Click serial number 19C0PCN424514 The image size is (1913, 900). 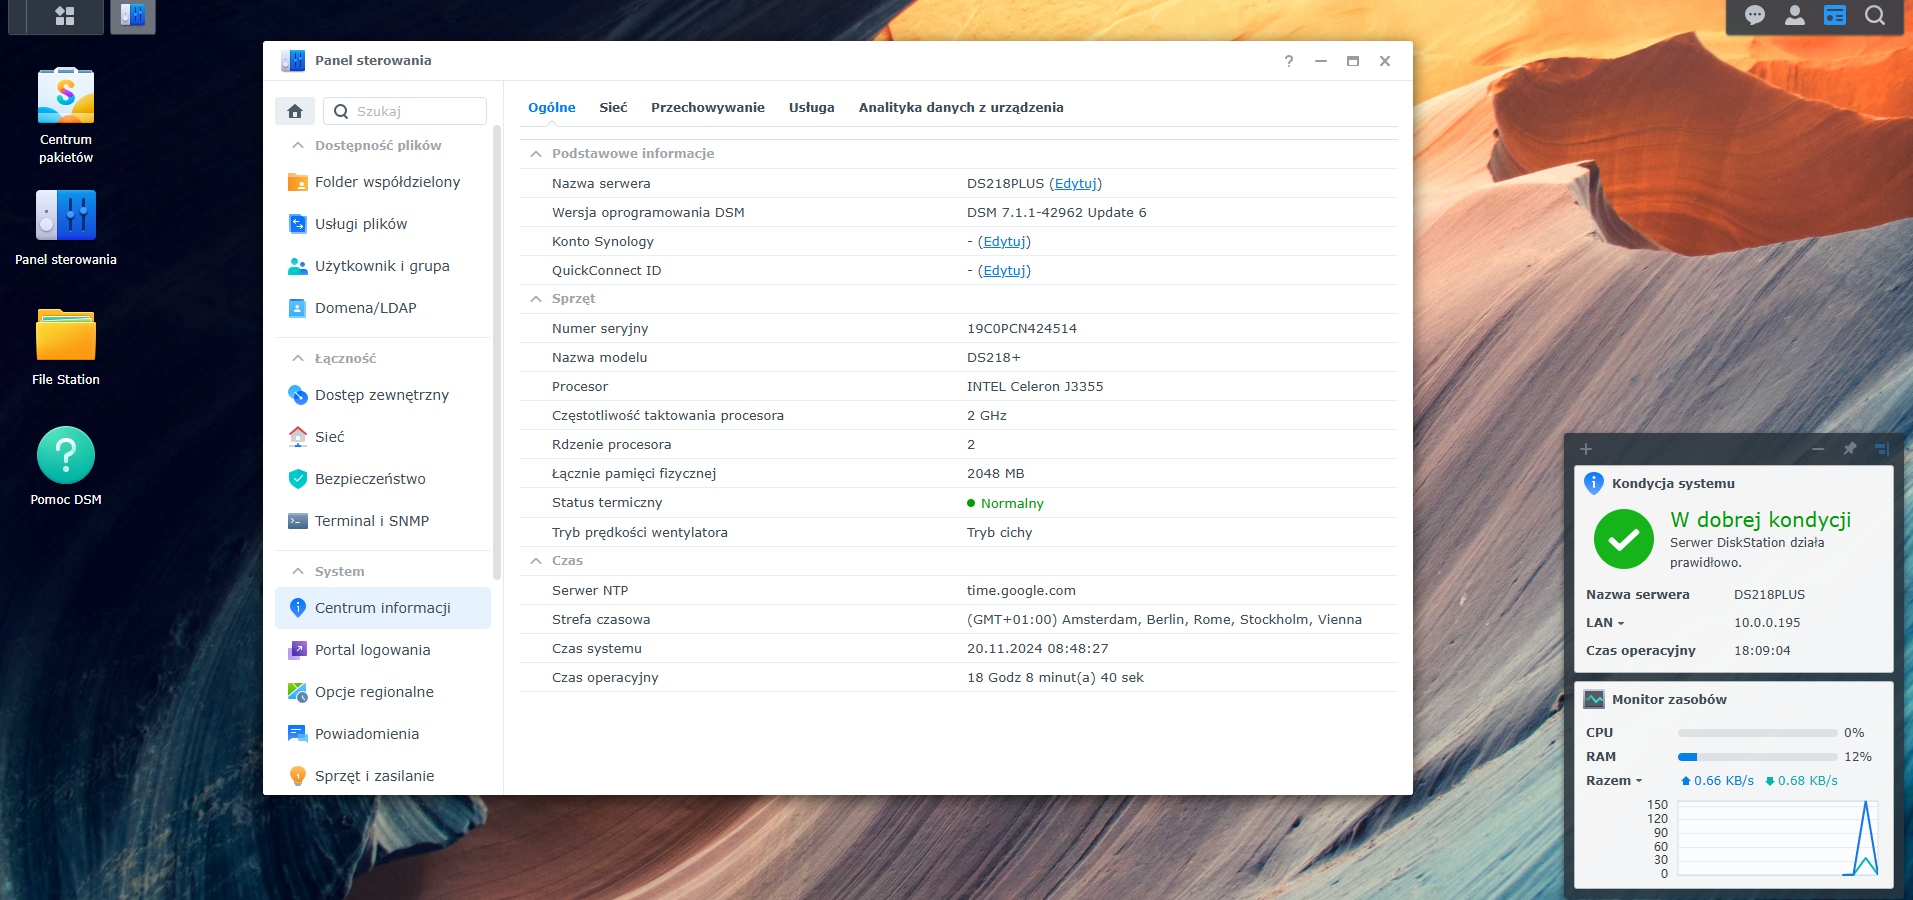tap(1022, 329)
